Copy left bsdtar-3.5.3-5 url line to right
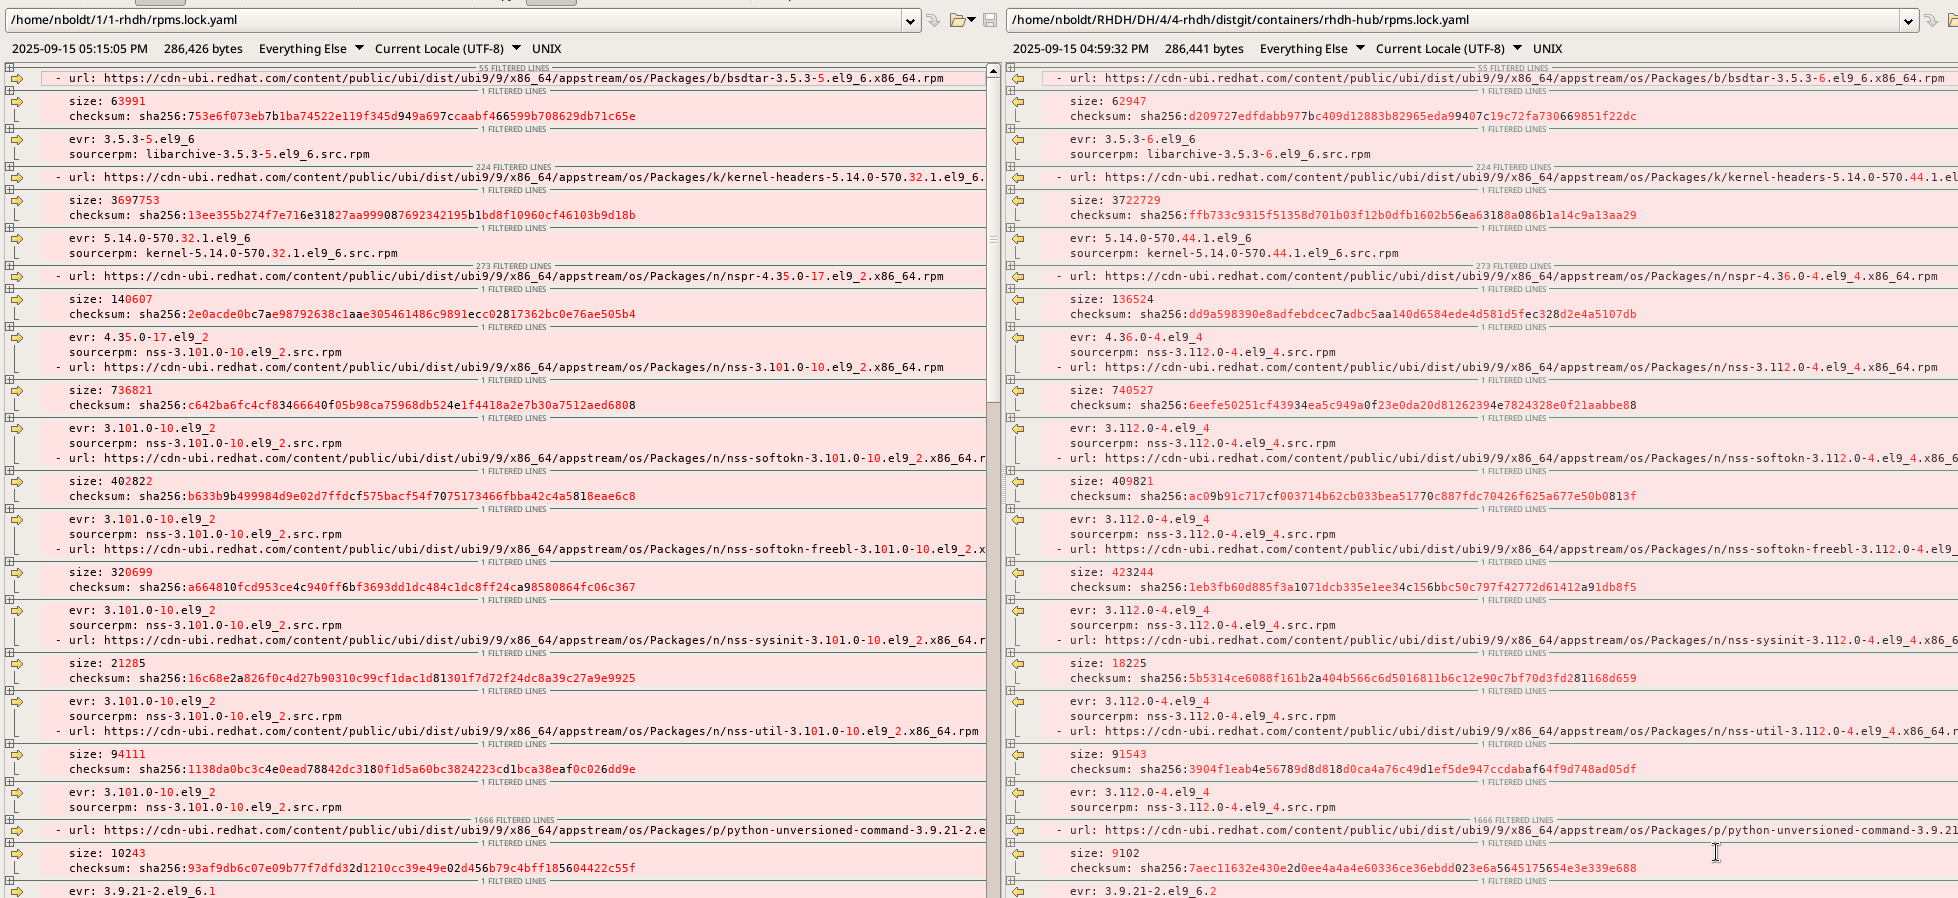1958x898 pixels. (x=17, y=78)
